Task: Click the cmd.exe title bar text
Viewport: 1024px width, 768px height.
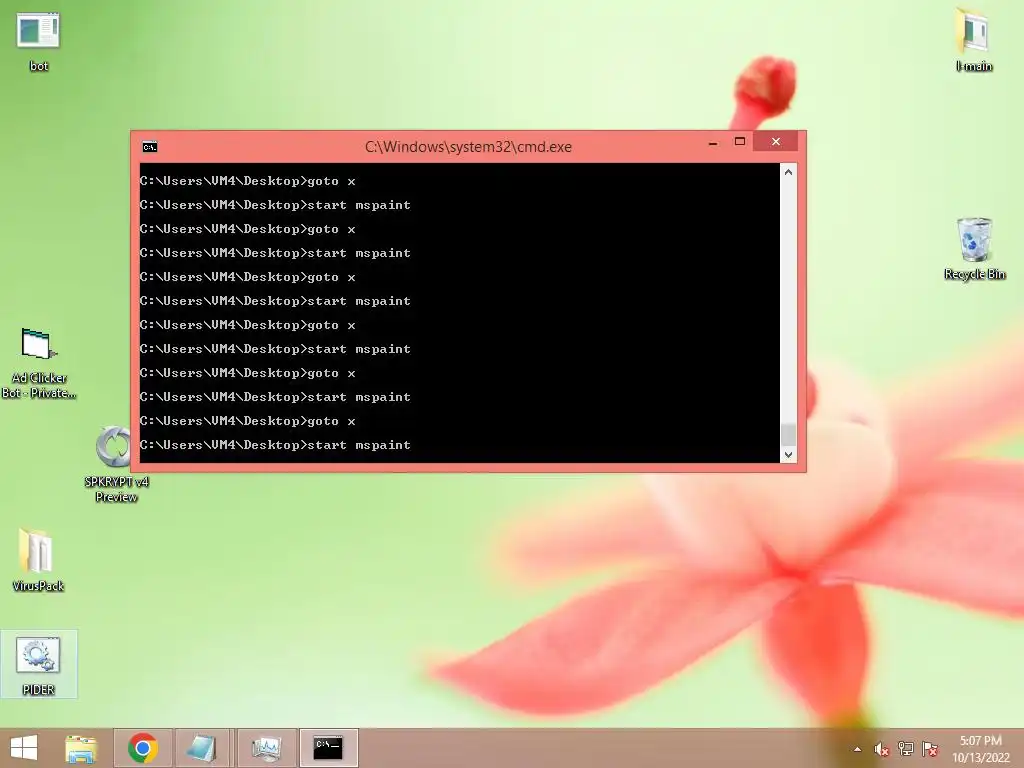Action: pyautogui.click(x=468, y=147)
